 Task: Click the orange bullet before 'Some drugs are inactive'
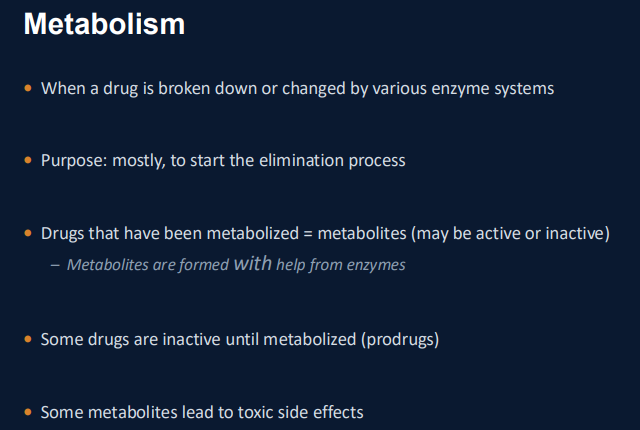[x=28, y=339]
